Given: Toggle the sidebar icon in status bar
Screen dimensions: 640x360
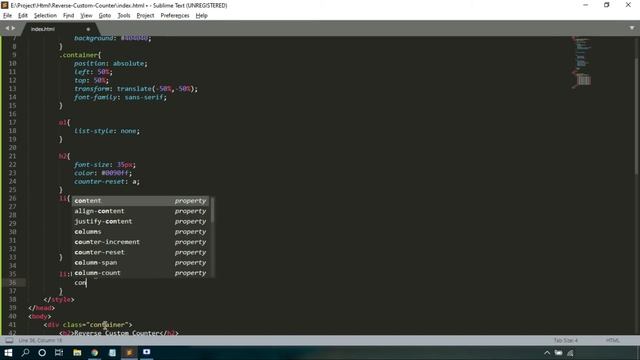Looking at the screenshot, I should coord(9,340).
